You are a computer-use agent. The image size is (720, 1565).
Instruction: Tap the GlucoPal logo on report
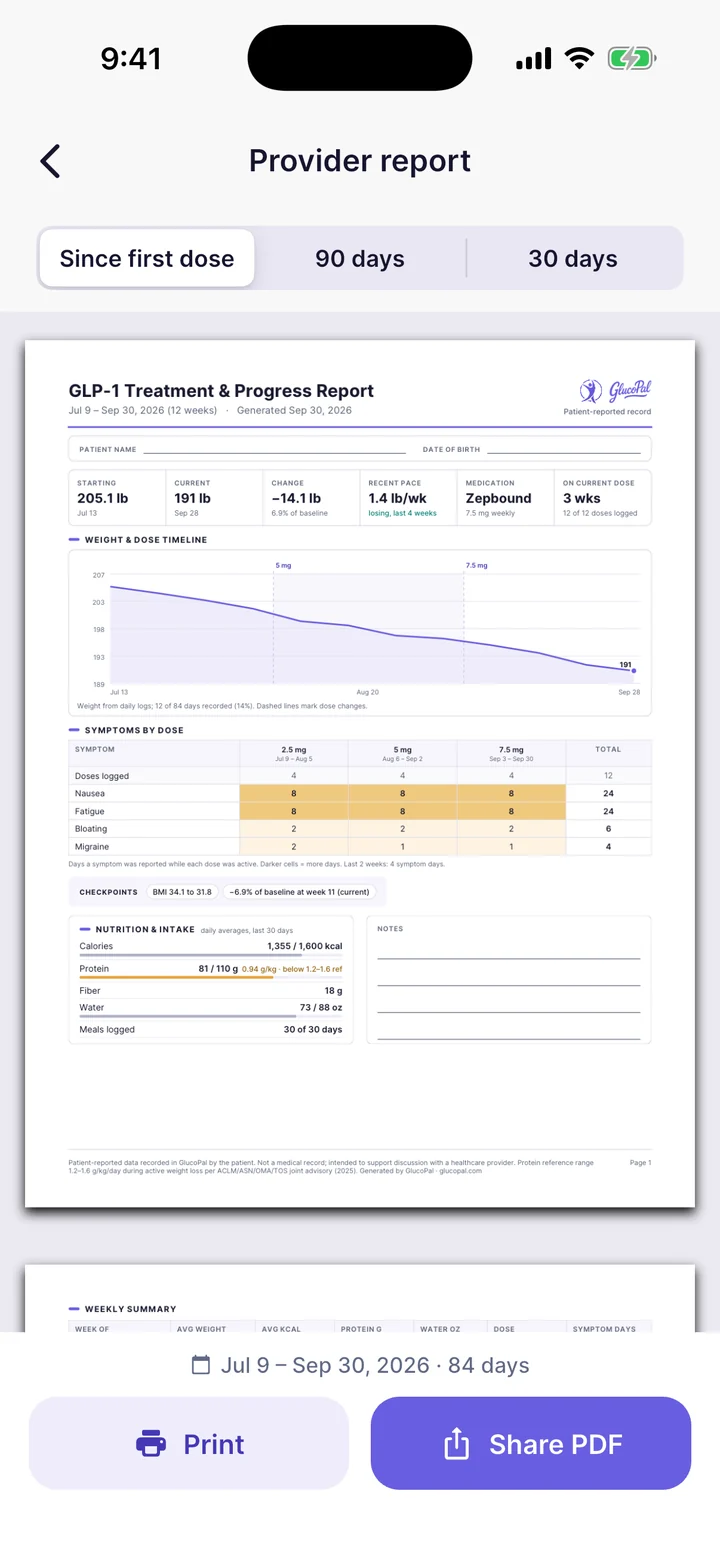point(615,390)
